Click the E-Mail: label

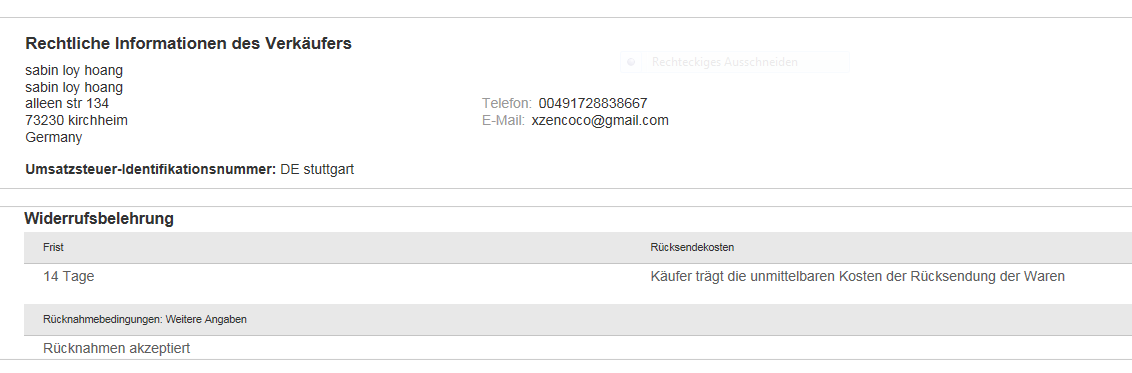pos(503,120)
